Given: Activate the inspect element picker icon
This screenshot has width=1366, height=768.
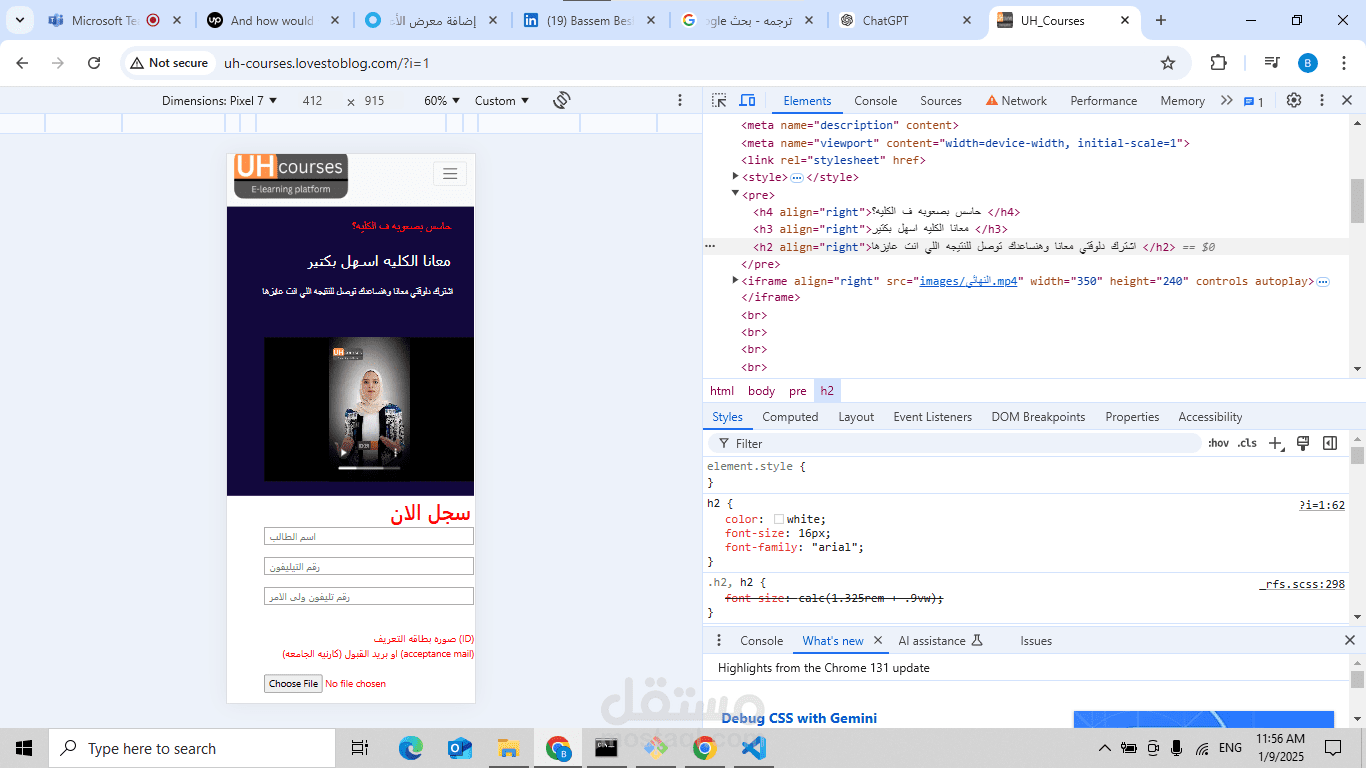Looking at the screenshot, I should (719, 101).
